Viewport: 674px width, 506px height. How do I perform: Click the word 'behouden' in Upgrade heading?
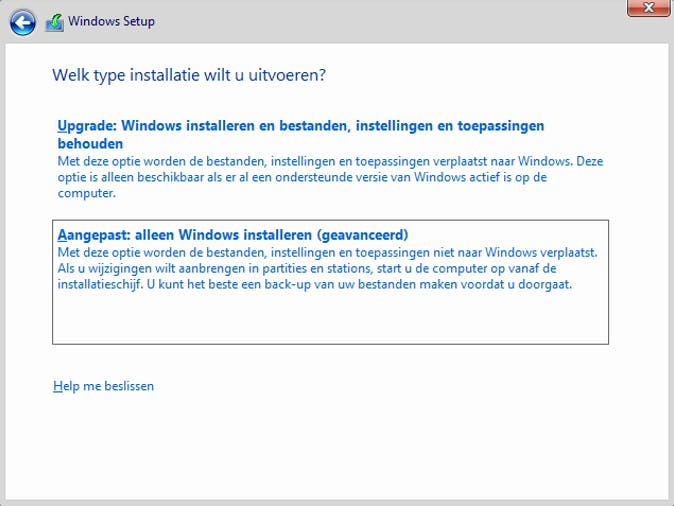91,144
